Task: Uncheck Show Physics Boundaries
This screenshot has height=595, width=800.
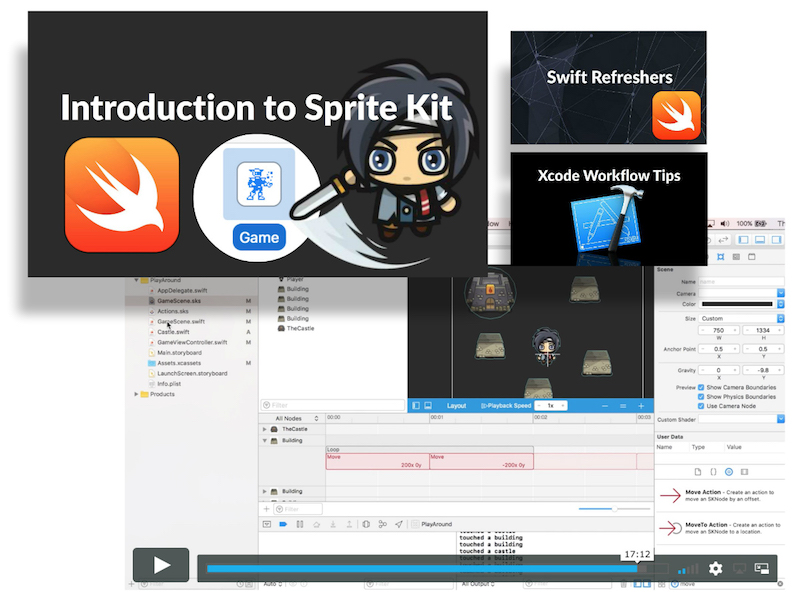Action: 701,396
